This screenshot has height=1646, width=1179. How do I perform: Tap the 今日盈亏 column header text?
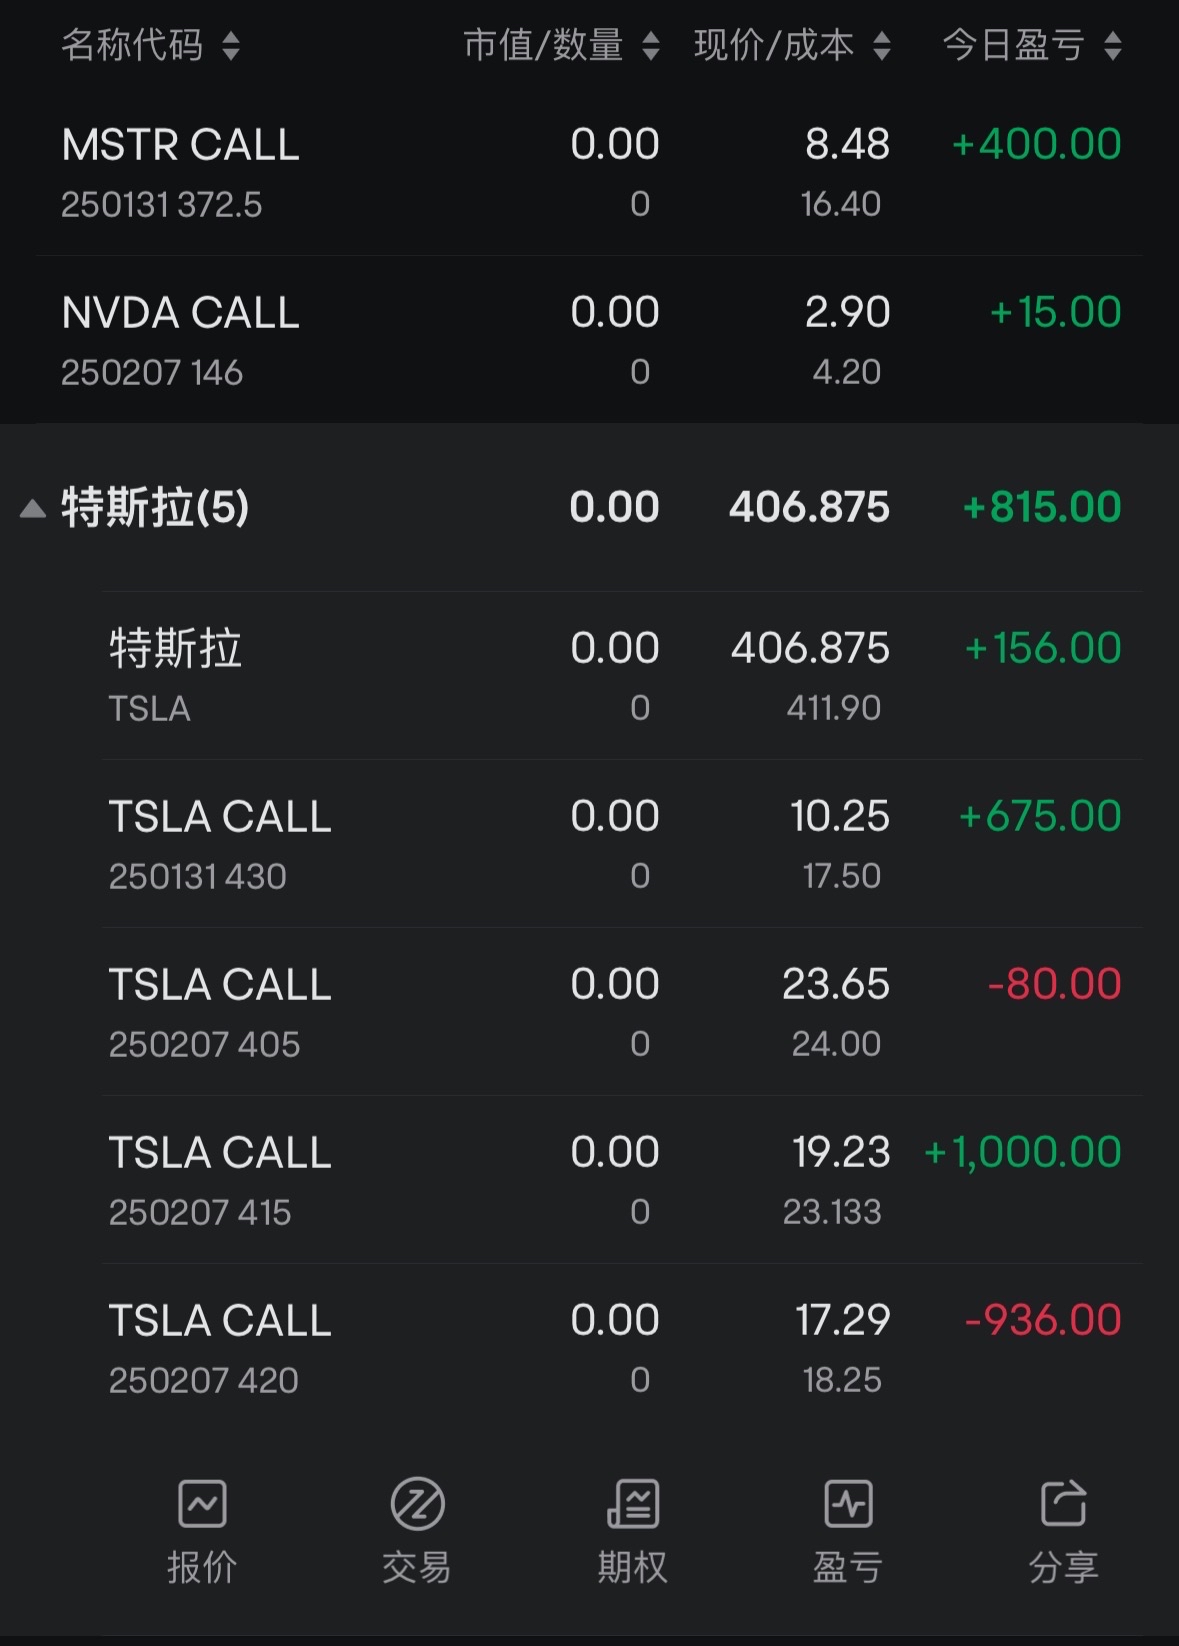[x=1014, y=46]
